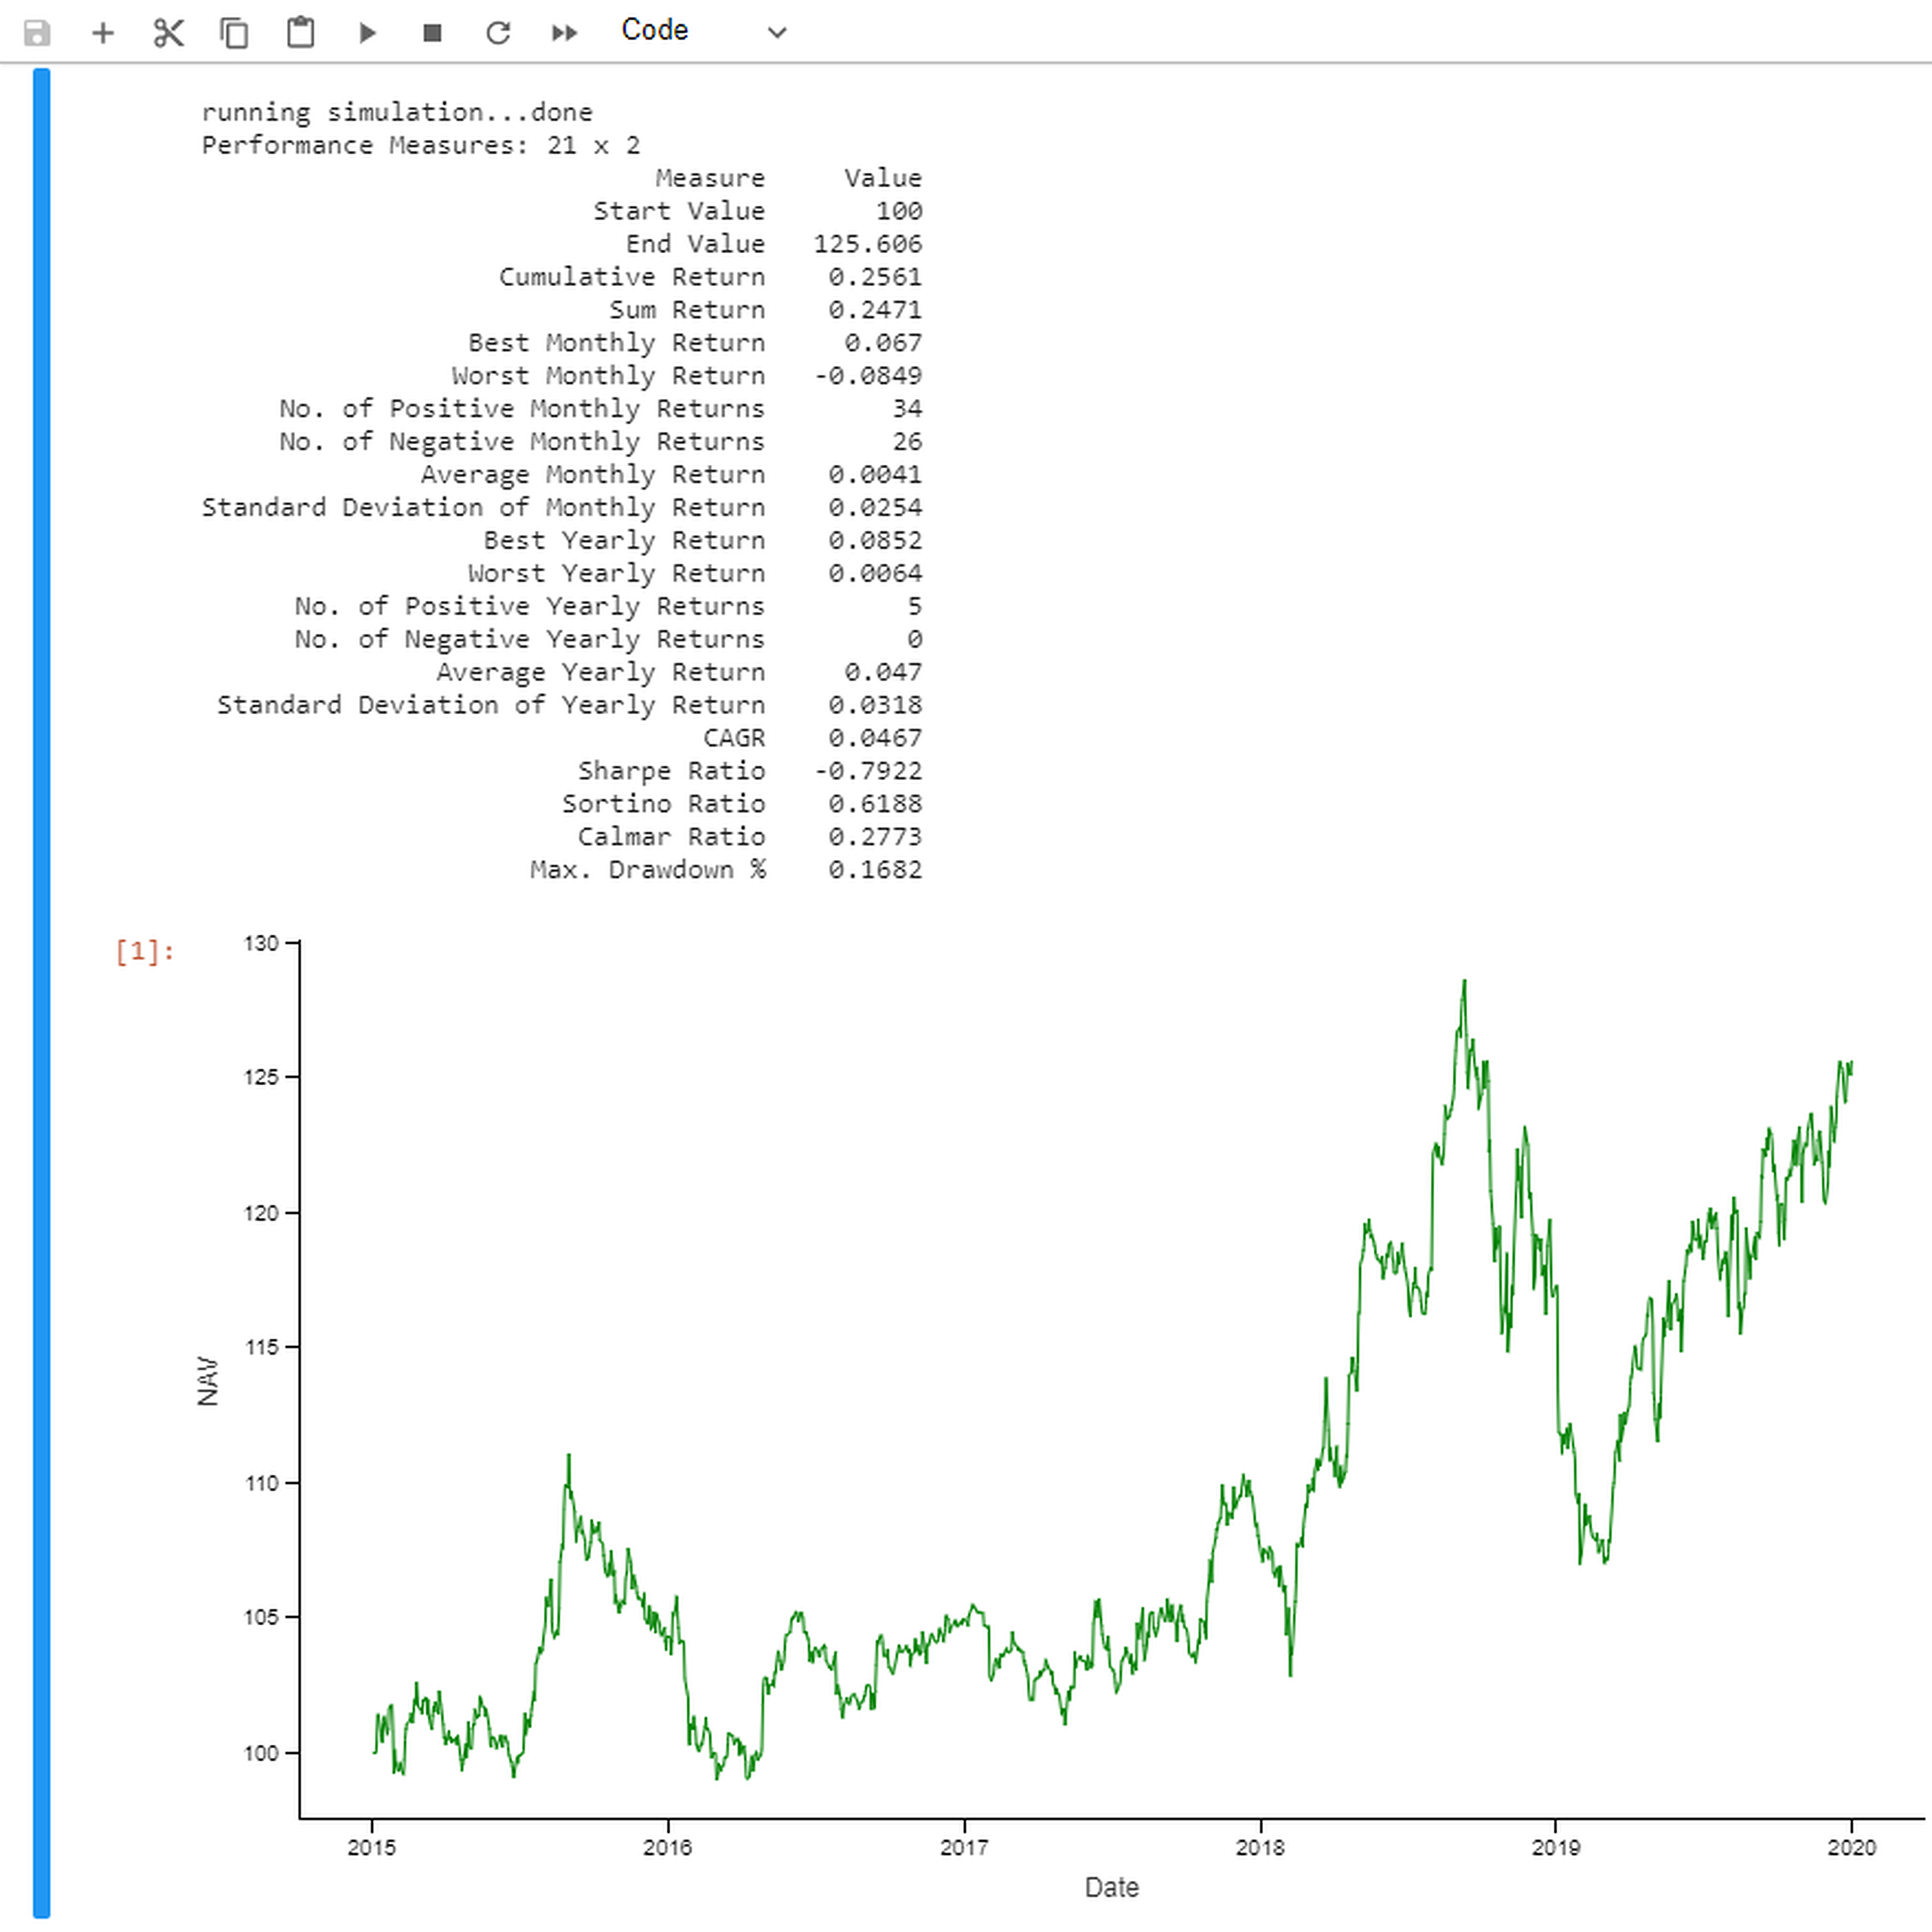Run the selected cell with play icon
Viewport: 1932px width, 1932px height.
(x=367, y=33)
